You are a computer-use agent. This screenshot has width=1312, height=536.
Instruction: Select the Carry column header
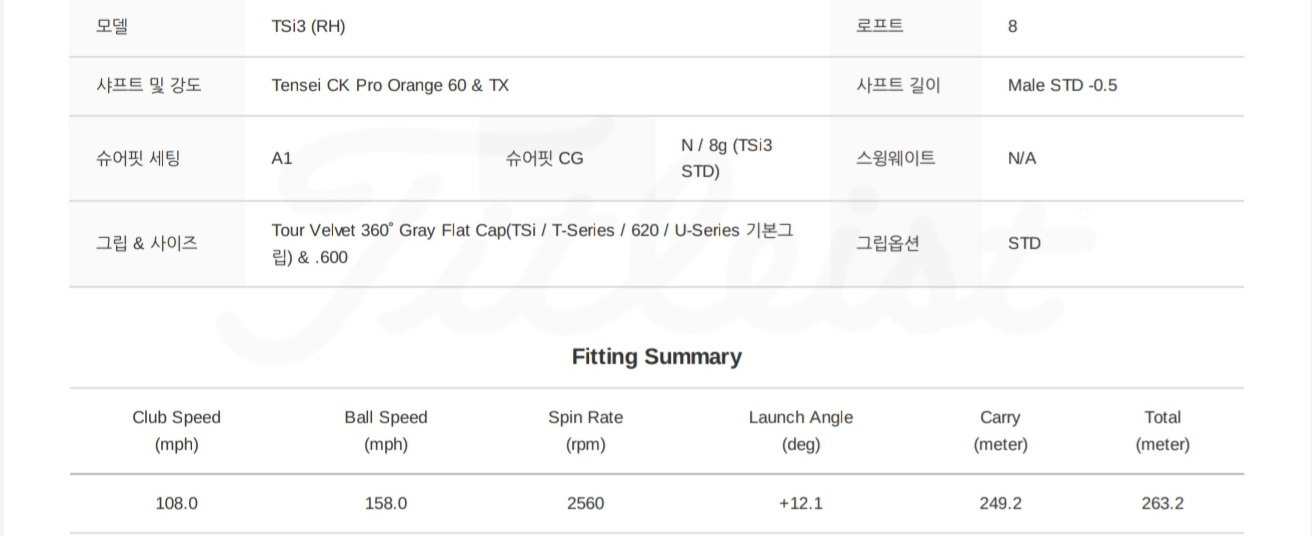[x=1000, y=431]
